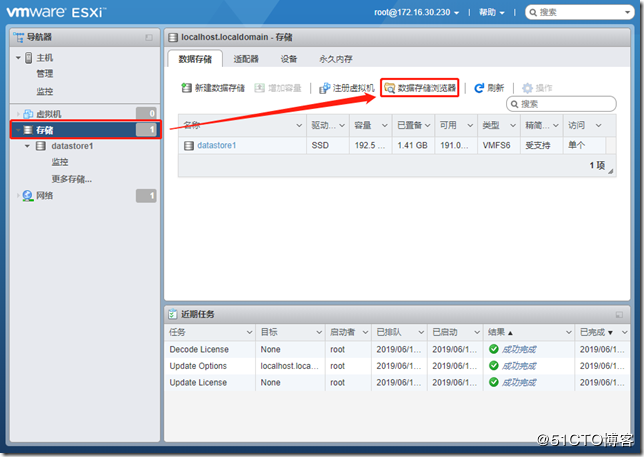Open result link for Update Options task
This screenshot has height=457, width=644.
pyautogui.click(x=519, y=366)
